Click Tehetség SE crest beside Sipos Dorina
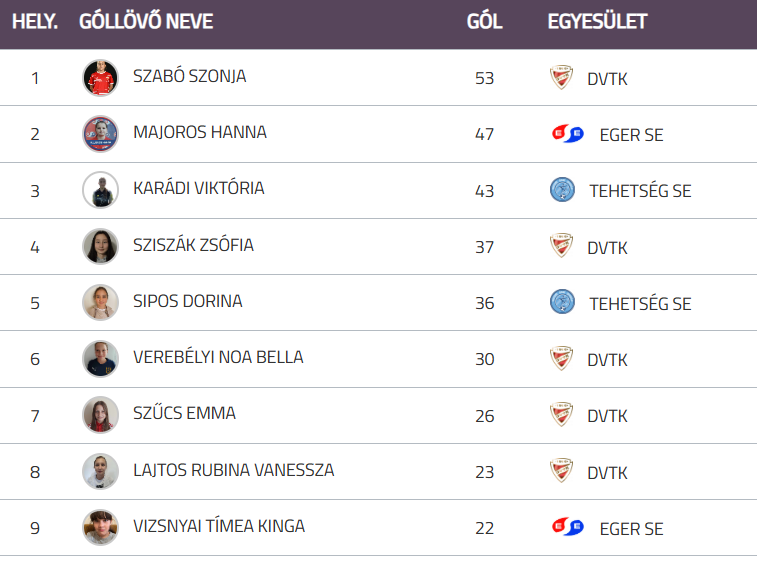This screenshot has height=561, width=757. [x=563, y=302]
